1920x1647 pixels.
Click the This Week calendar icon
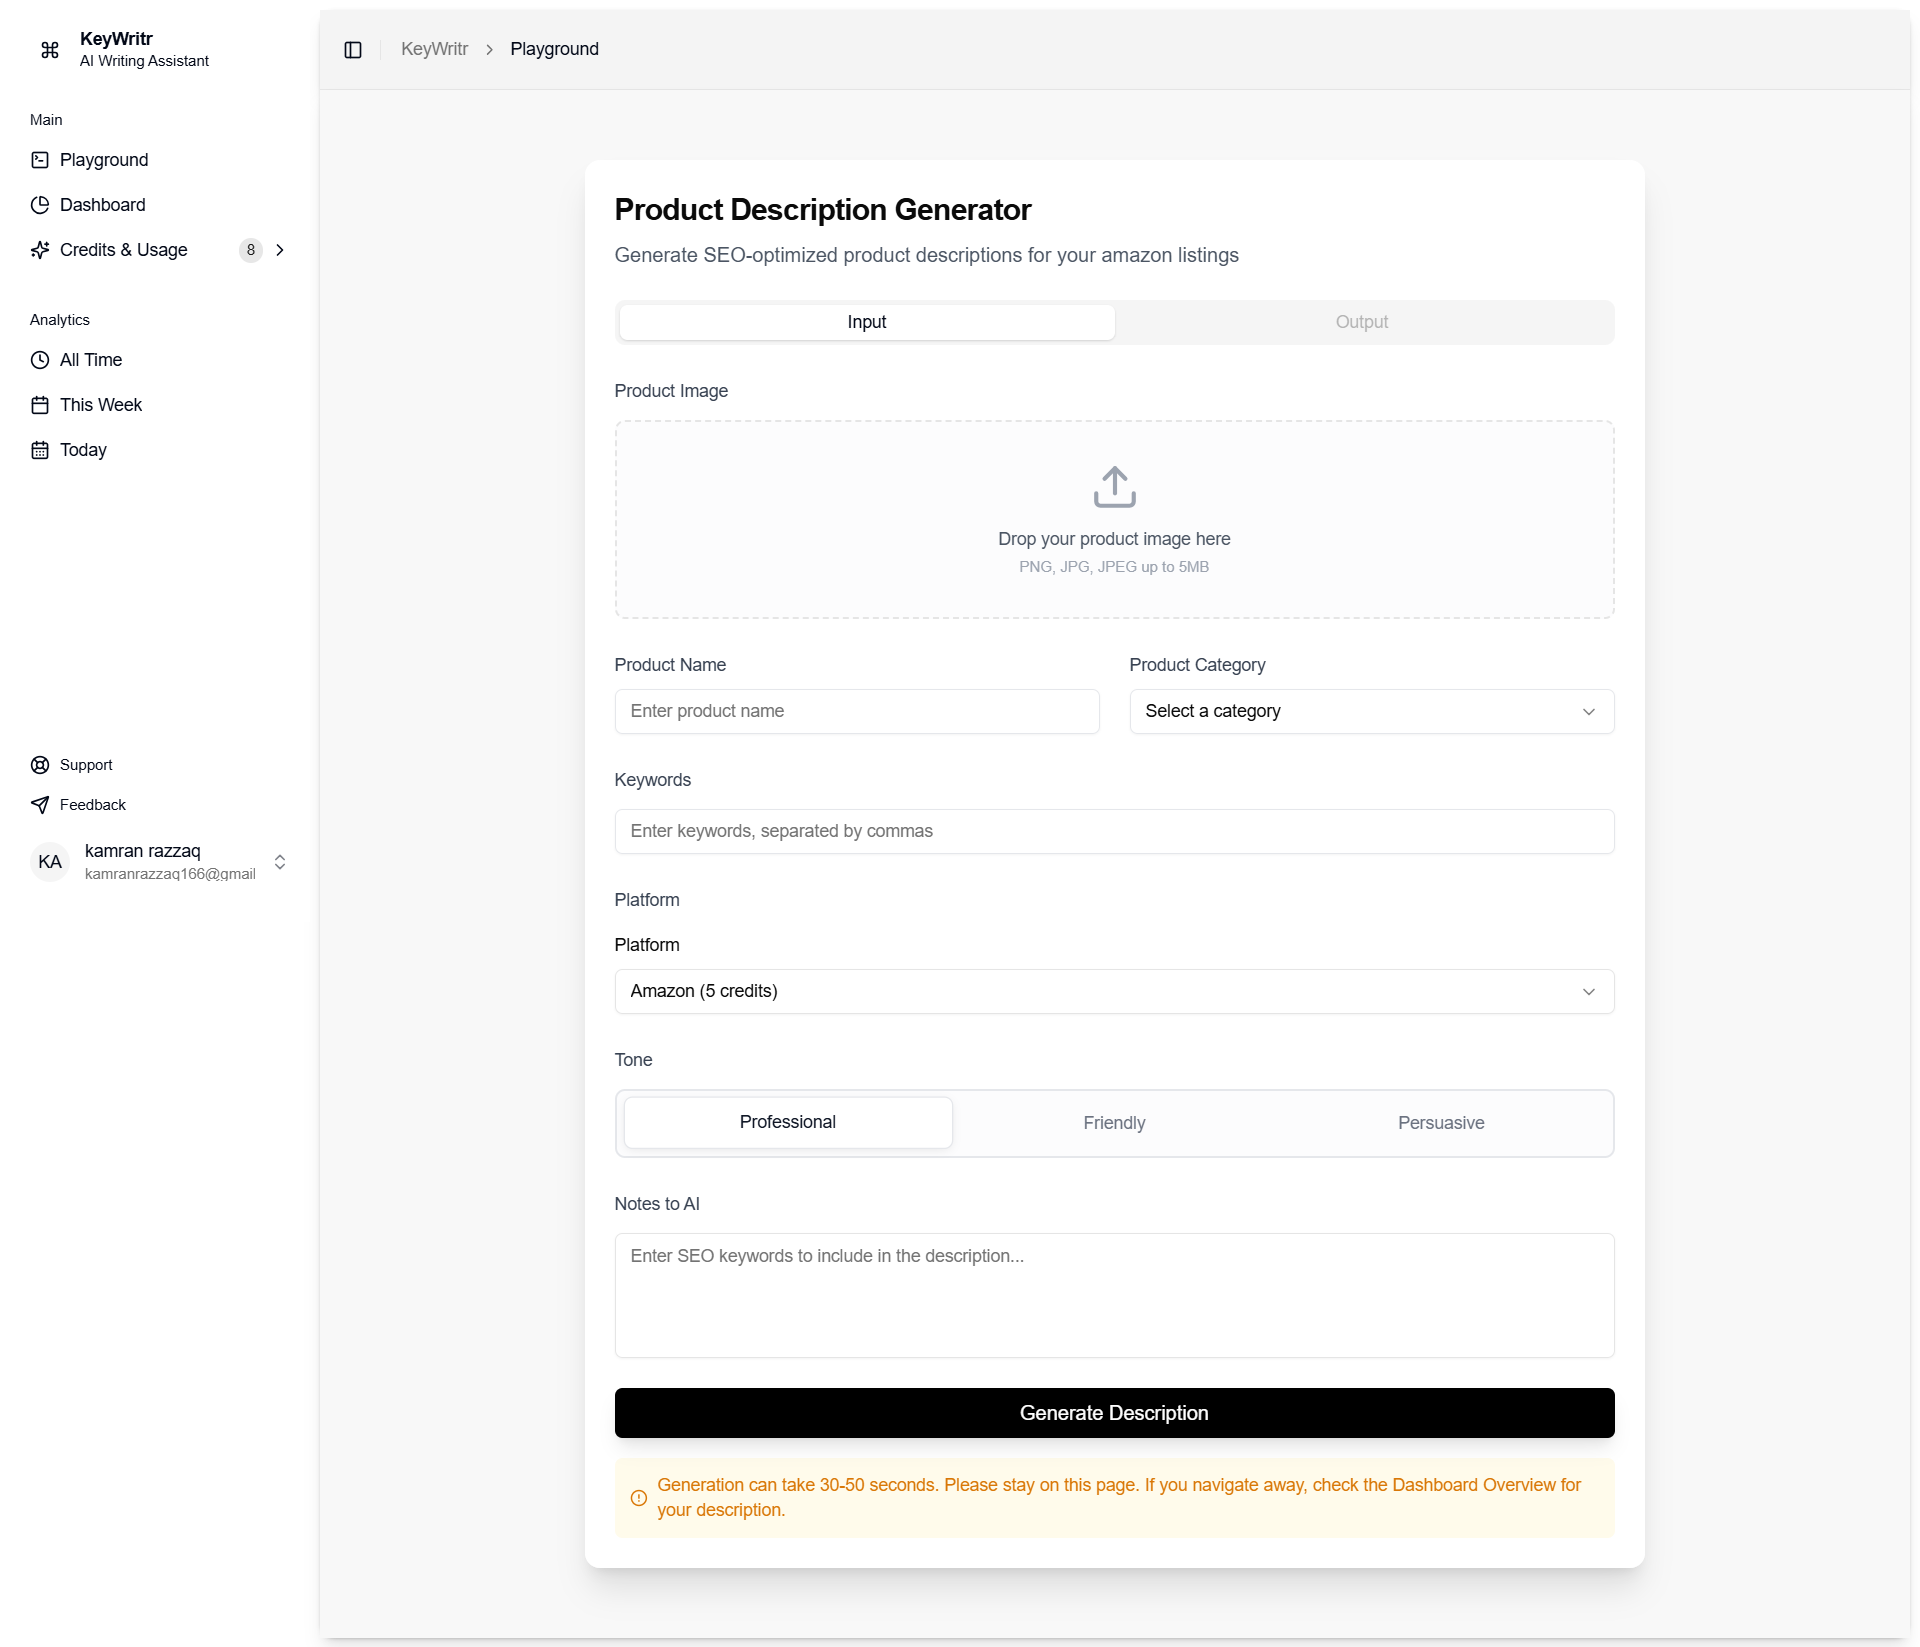point(40,405)
